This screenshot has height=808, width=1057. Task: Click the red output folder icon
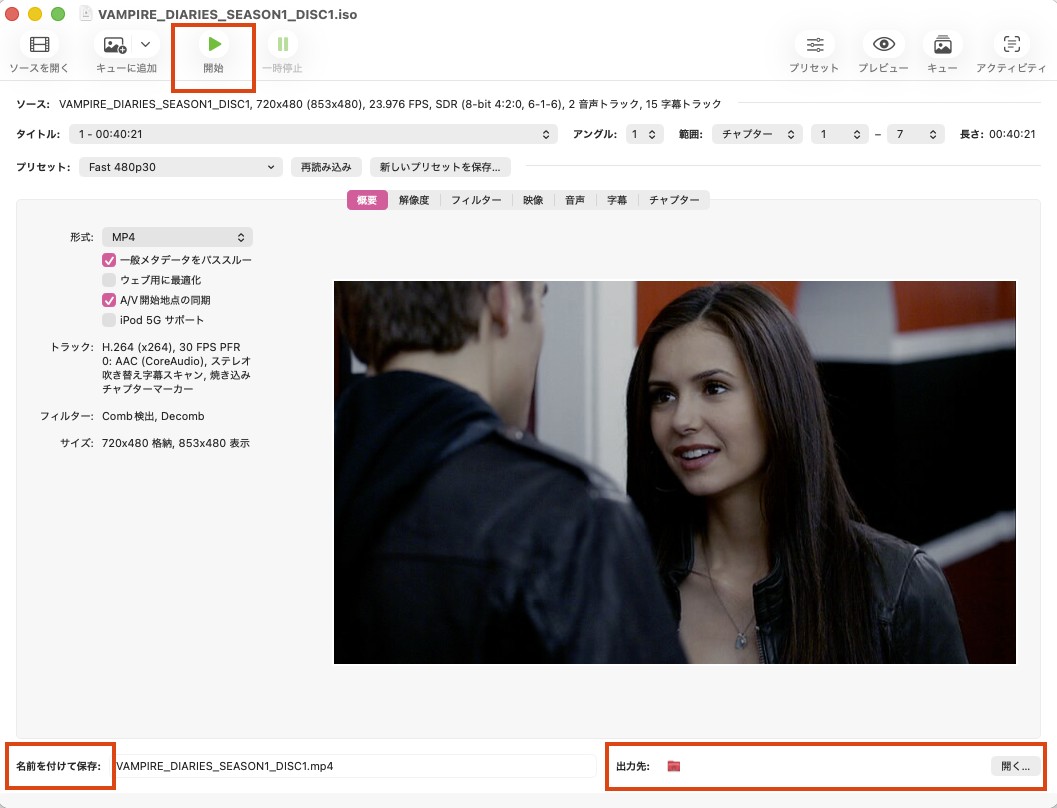(x=673, y=766)
